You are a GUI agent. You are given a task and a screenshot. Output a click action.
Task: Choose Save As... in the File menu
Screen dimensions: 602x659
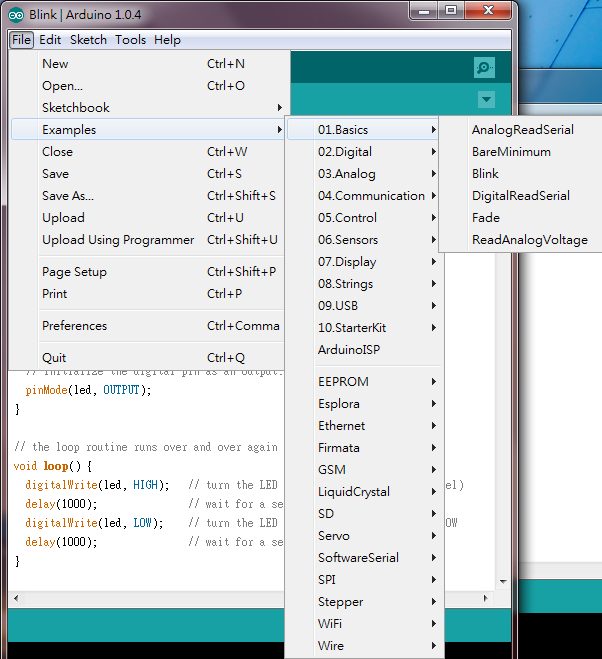tap(148, 195)
